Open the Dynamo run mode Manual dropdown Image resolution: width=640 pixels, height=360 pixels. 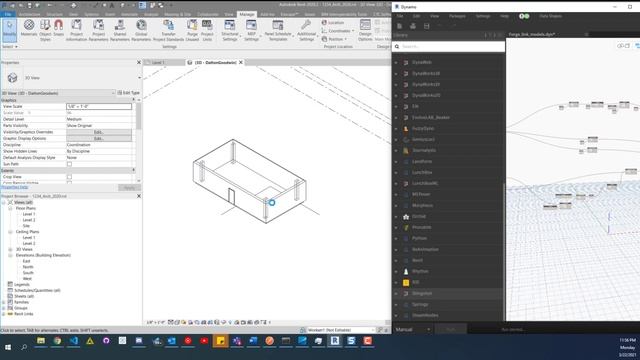click(412, 329)
